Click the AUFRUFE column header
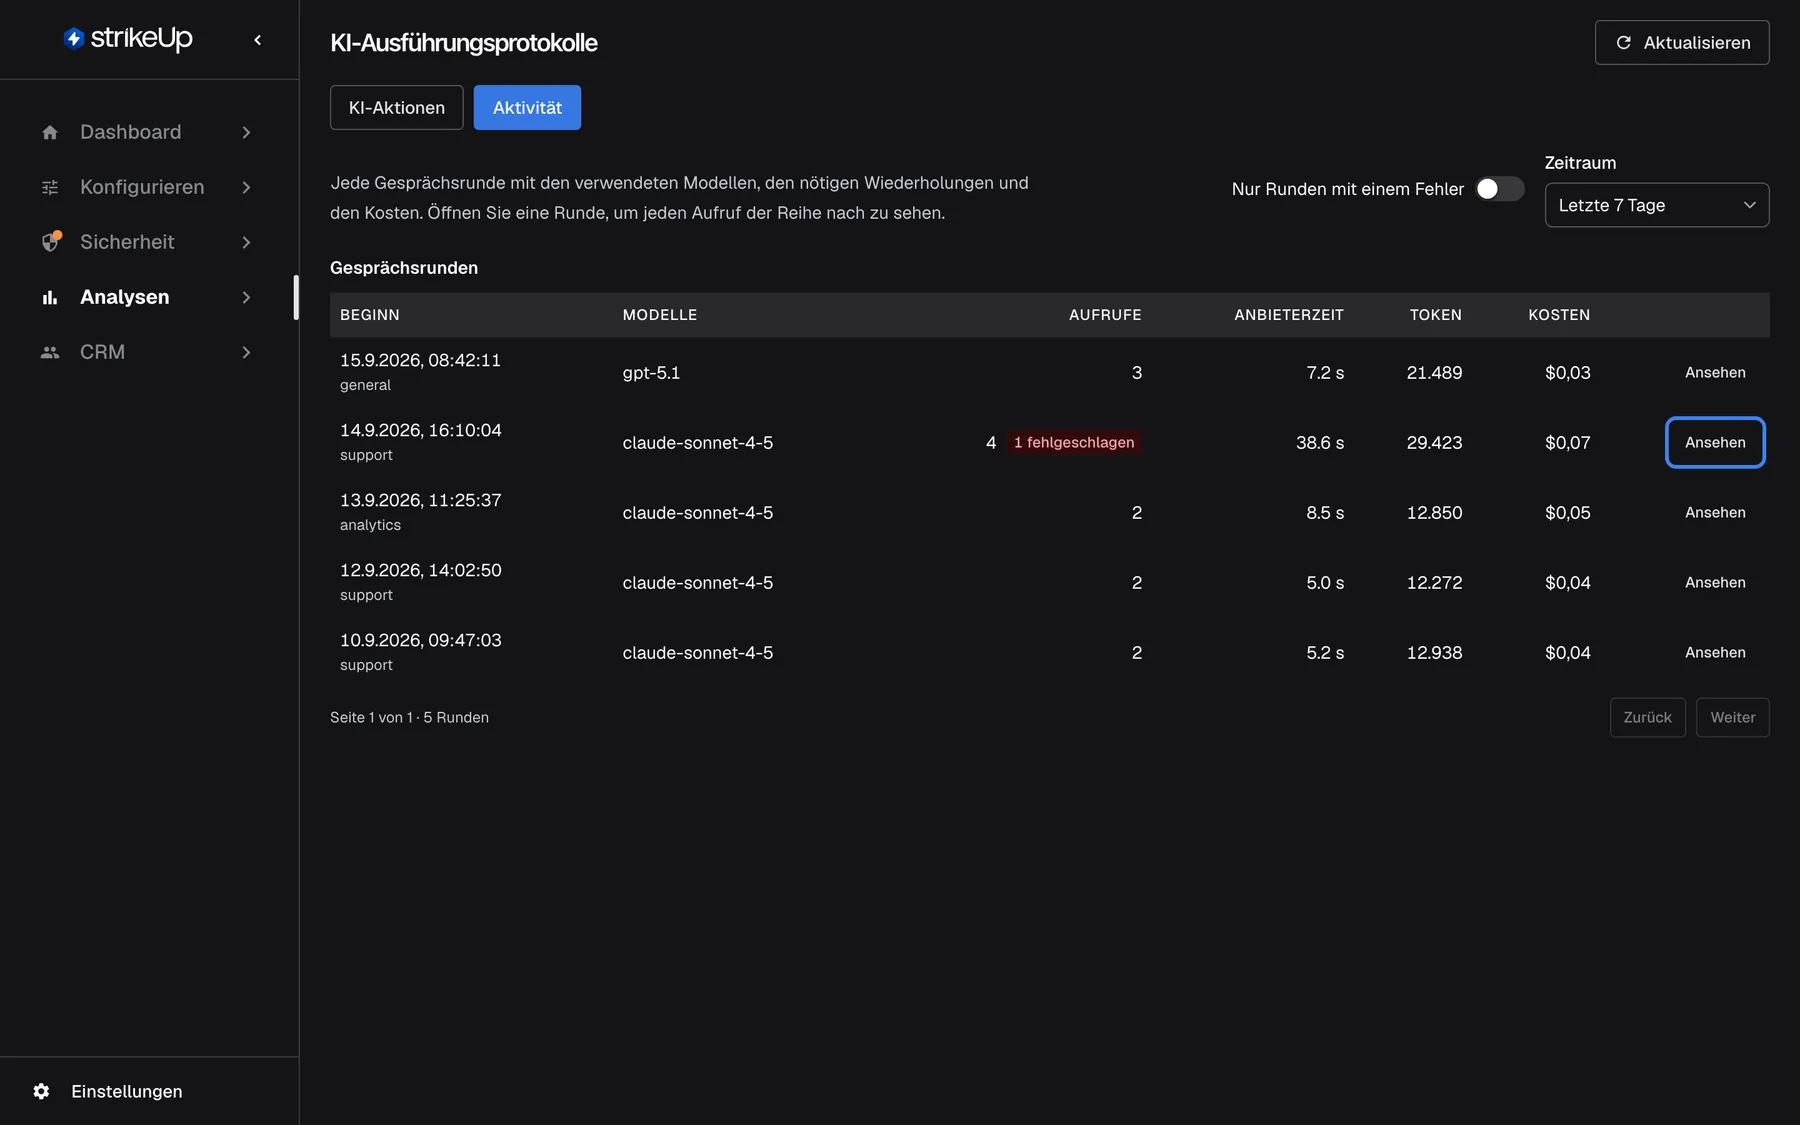The height and width of the screenshot is (1125, 1800). pos(1105,315)
